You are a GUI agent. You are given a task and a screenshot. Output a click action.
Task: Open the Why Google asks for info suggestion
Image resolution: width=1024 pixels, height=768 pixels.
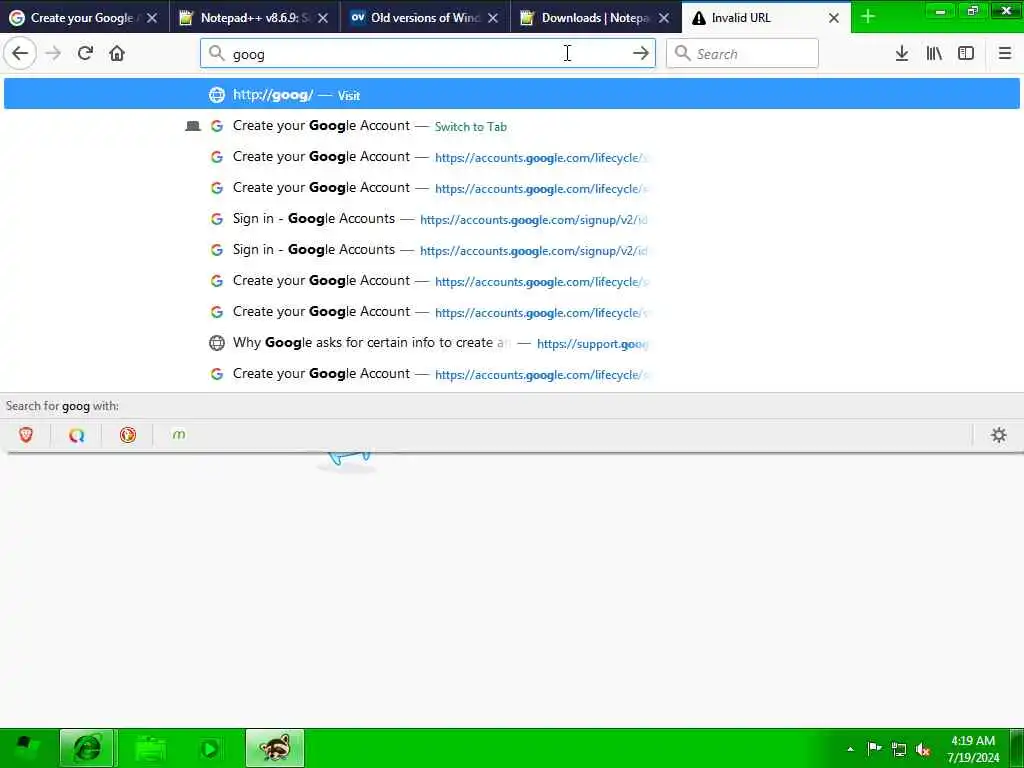(511, 343)
